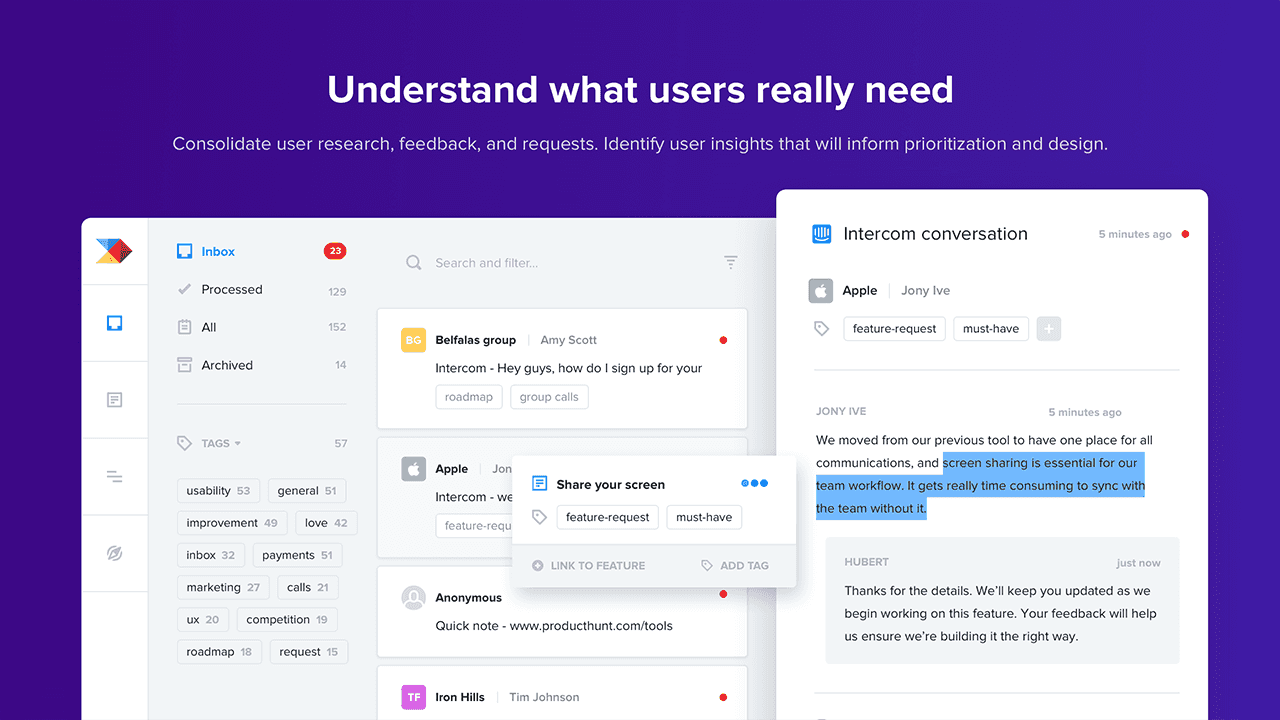The width and height of the screenshot is (1280, 720).
Task: Select the compass icon in the sidebar
Action: pos(115,553)
